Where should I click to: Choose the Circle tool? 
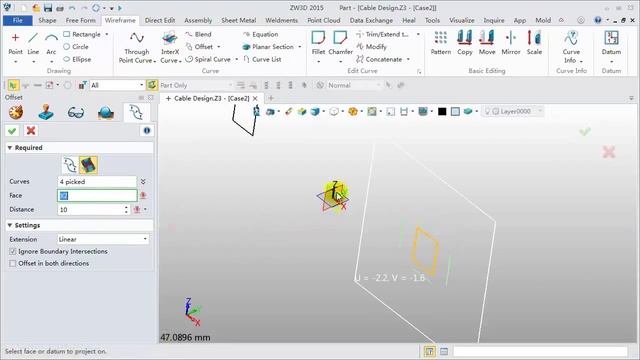coord(76,47)
